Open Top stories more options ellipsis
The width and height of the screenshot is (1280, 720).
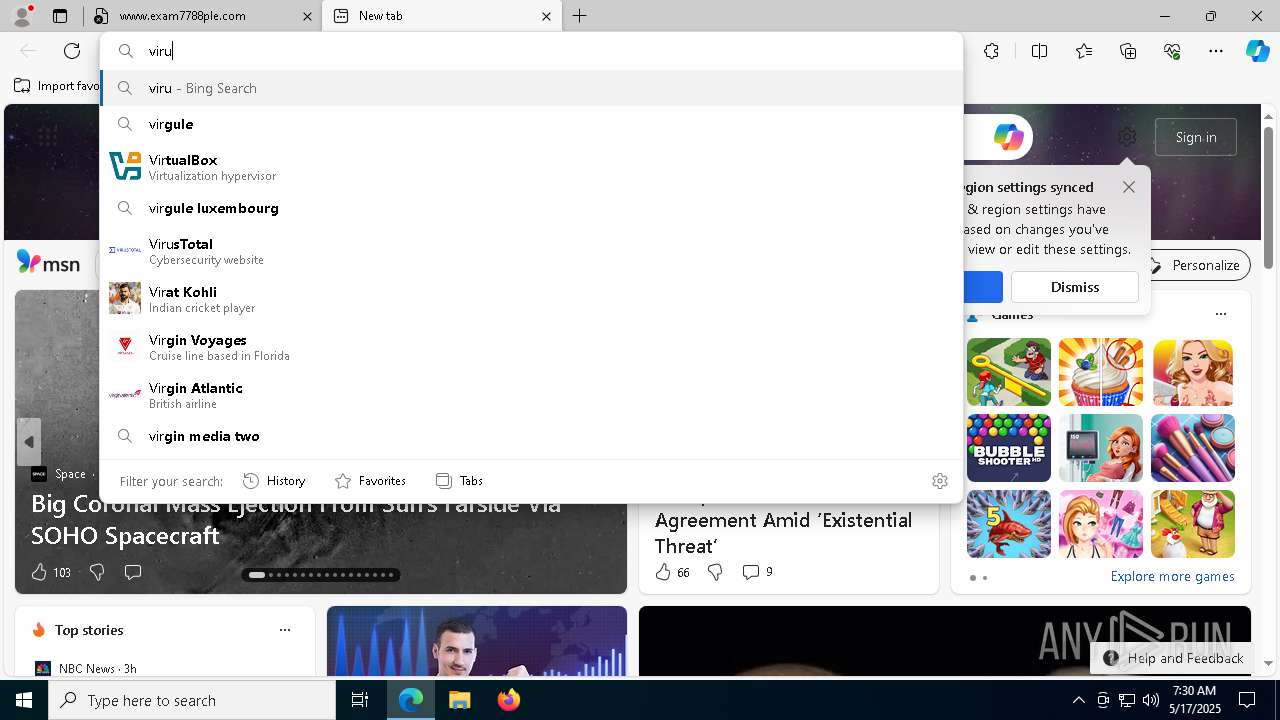pyautogui.click(x=285, y=630)
